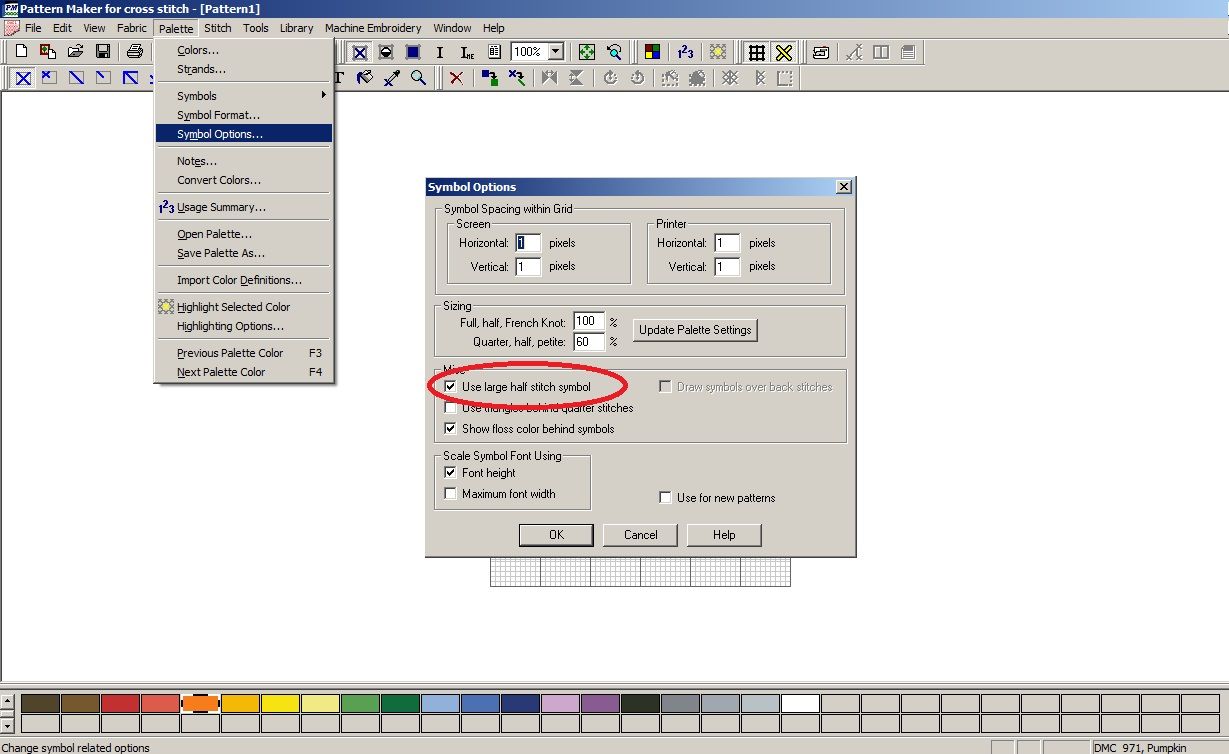
Task: Toggle Use large half stitch symbol checkbox
Action: pos(451,386)
